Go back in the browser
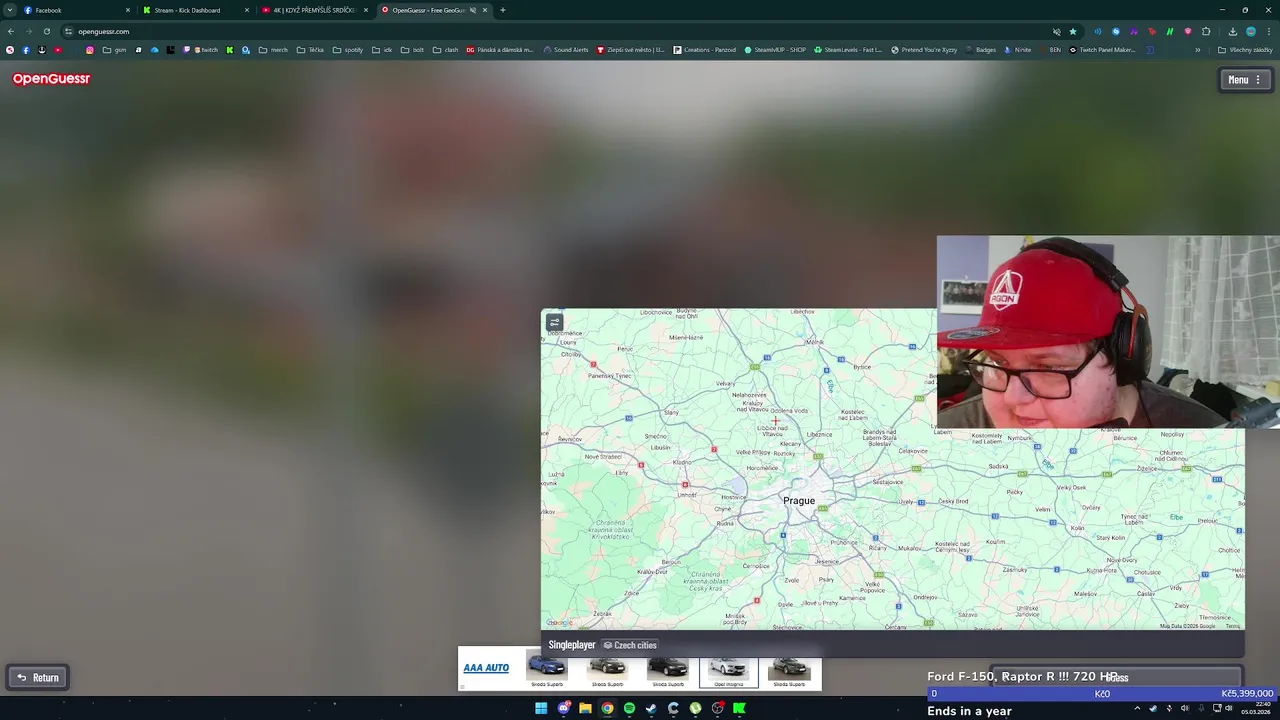Screen dimensions: 1280x720 point(11,31)
